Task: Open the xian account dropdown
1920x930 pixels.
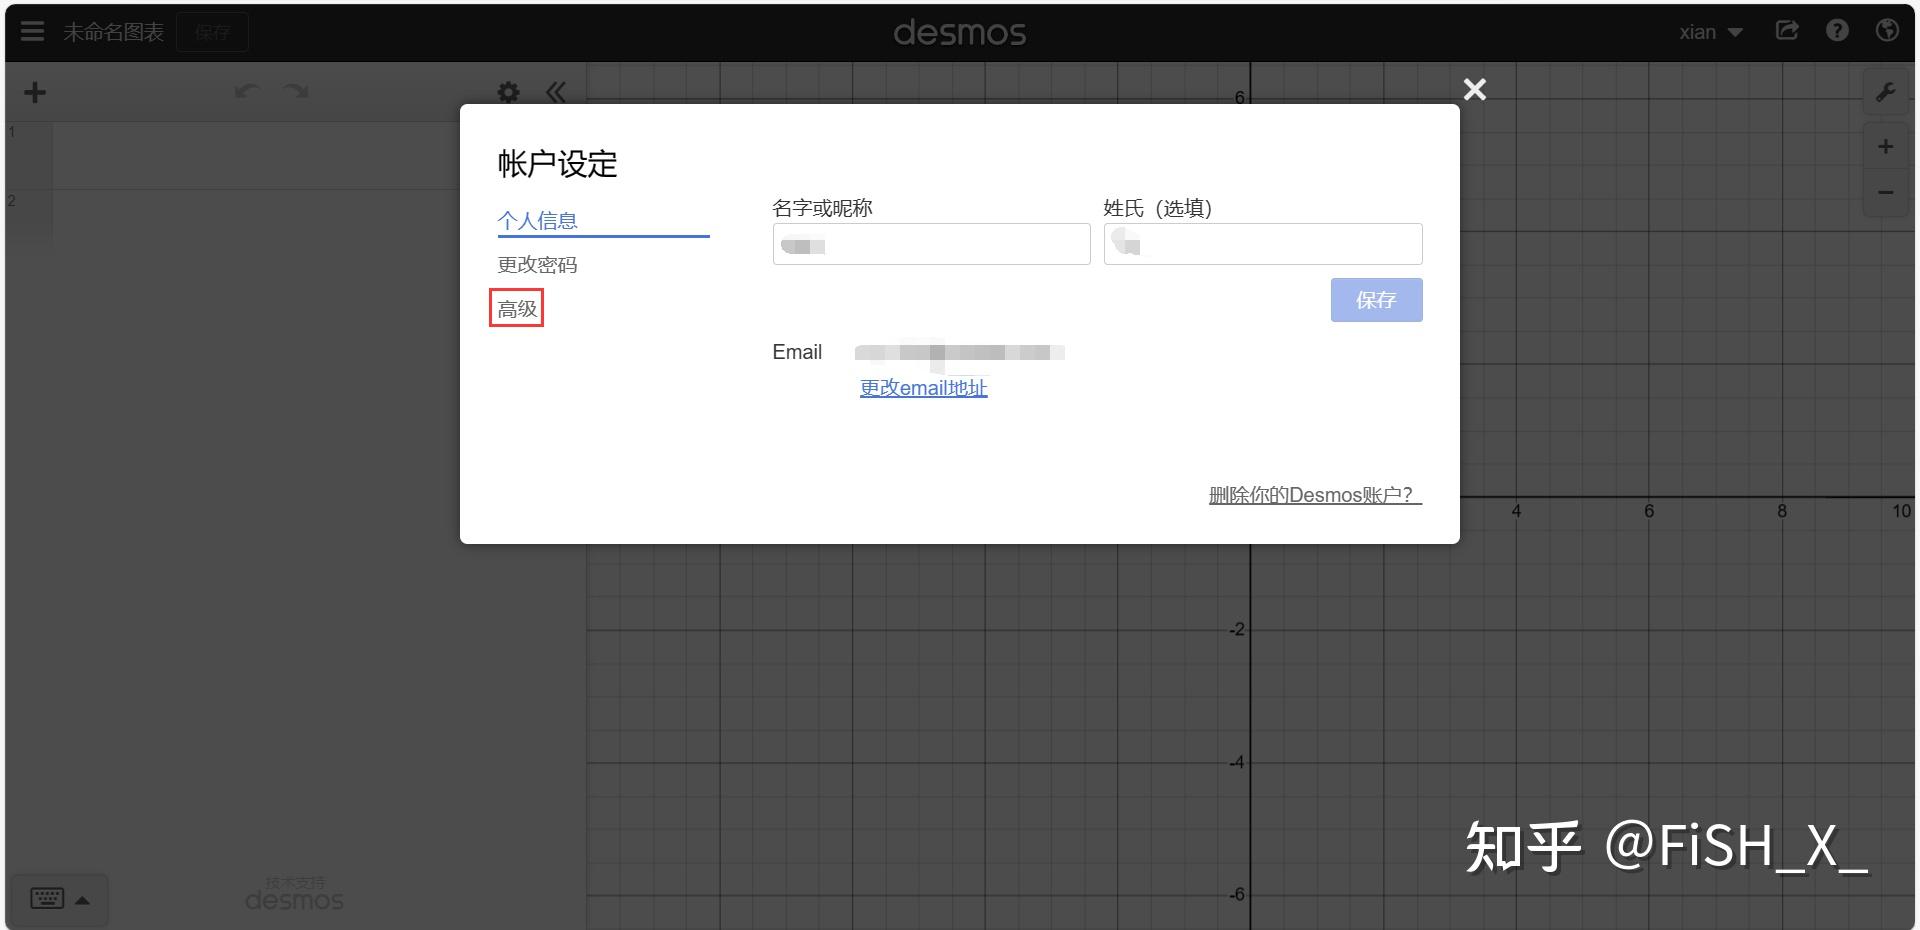Action: pyautogui.click(x=1711, y=31)
